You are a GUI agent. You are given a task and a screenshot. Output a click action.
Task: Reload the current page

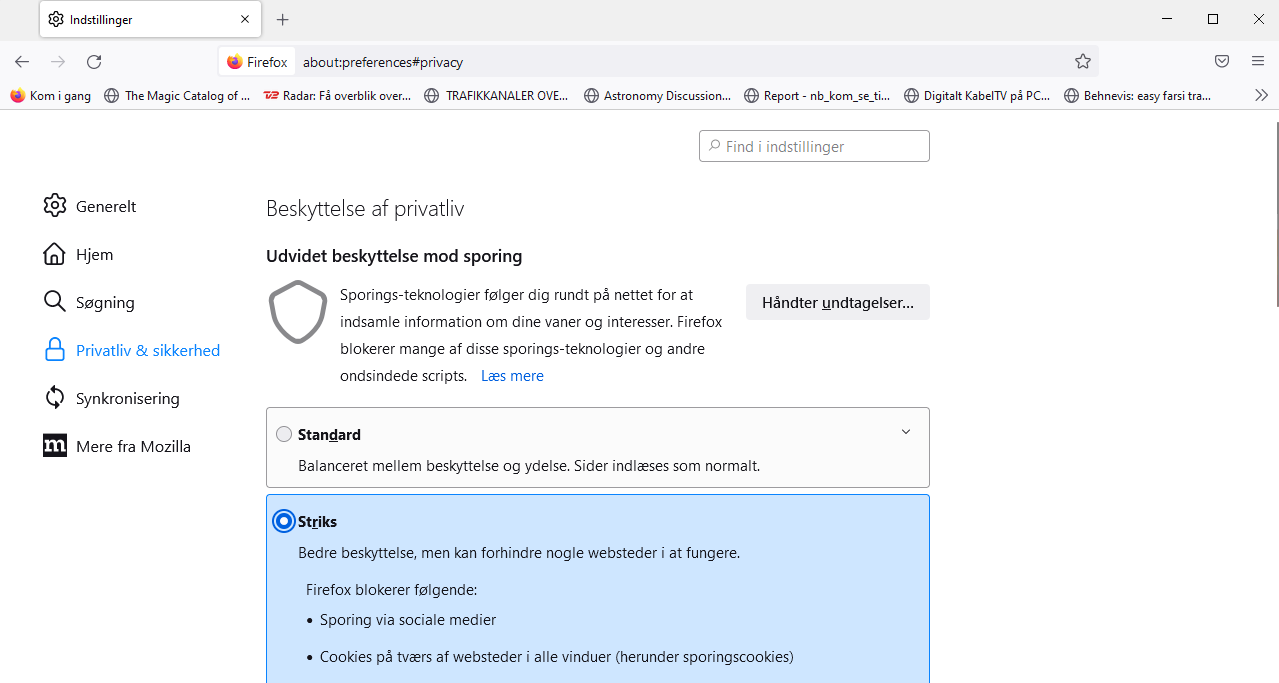click(x=94, y=61)
